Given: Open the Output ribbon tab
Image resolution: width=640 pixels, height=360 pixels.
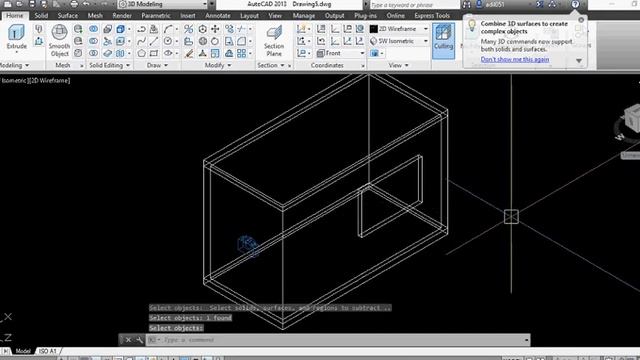Looking at the screenshot, I should [335, 16].
